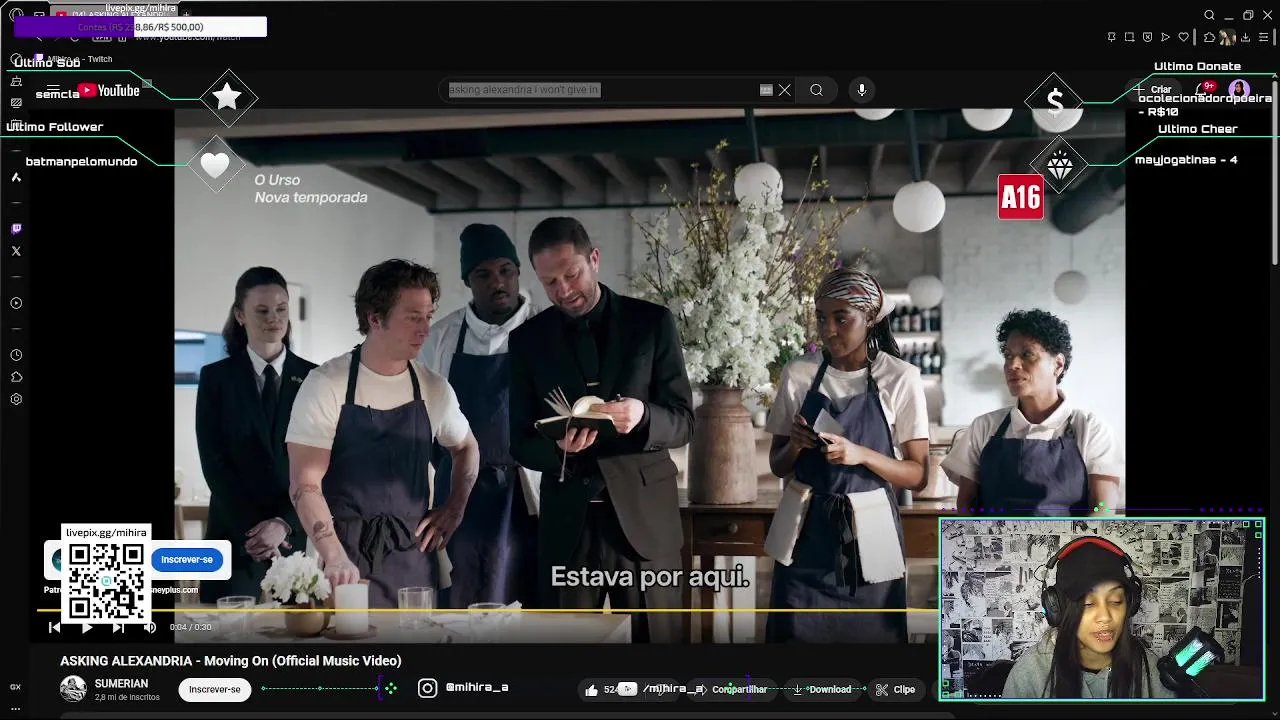Click the Contas donation goal progress bar
The image size is (1280, 720).
140,27
